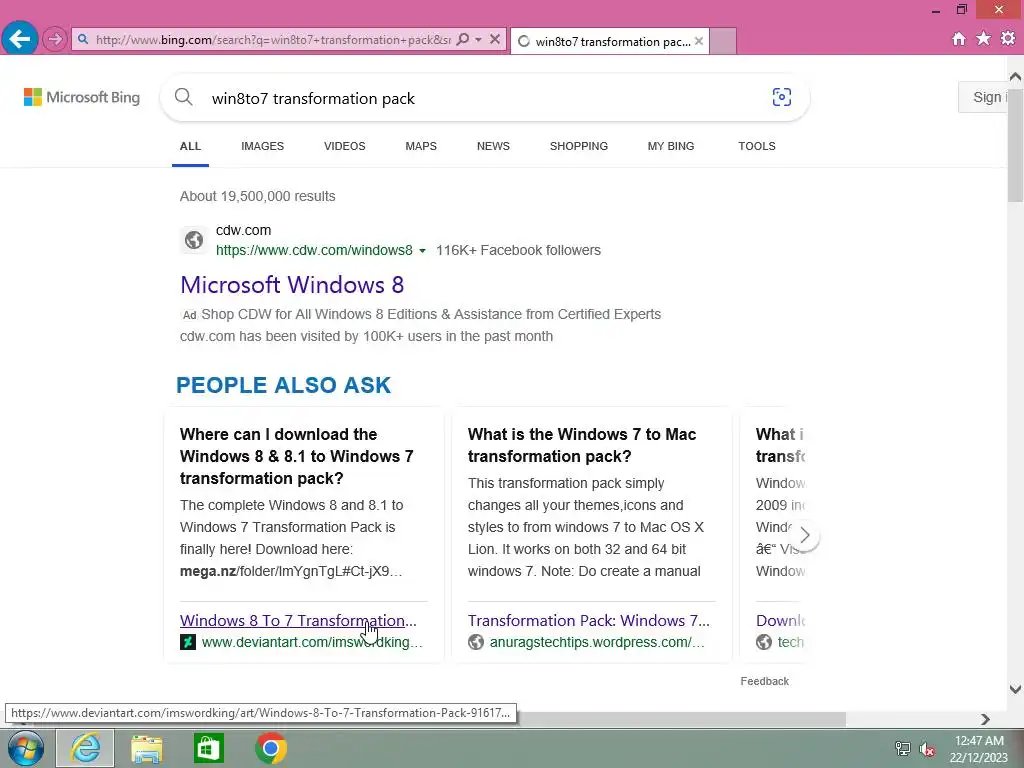Screen dimensions: 1024x768
Task: Click the DeviantArt favicon icon
Action: [x=187, y=642]
